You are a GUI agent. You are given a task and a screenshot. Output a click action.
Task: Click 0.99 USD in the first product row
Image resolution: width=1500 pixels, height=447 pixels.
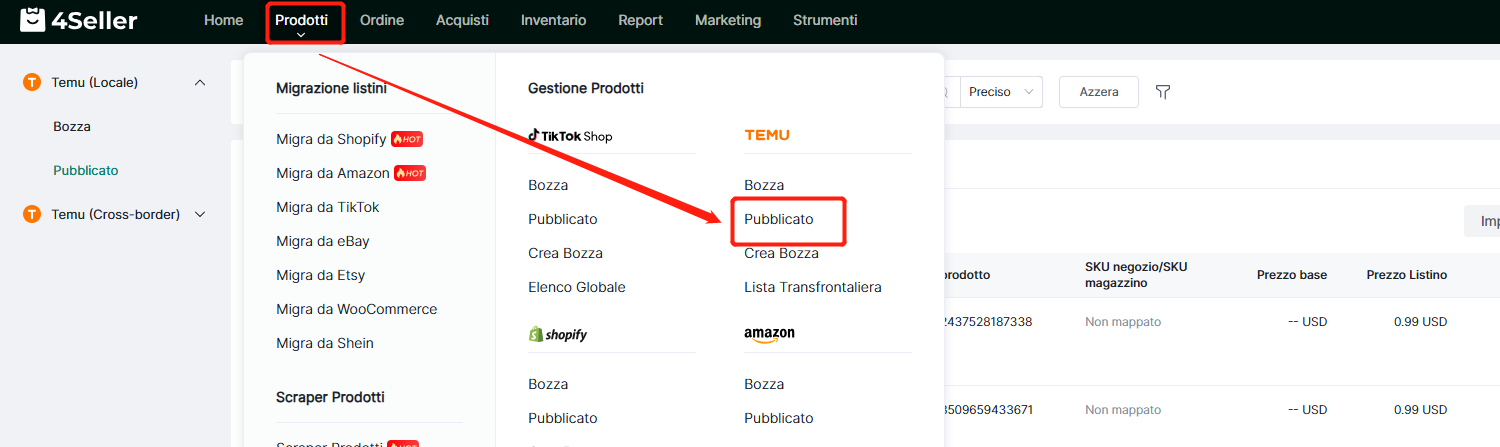(1420, 322)
